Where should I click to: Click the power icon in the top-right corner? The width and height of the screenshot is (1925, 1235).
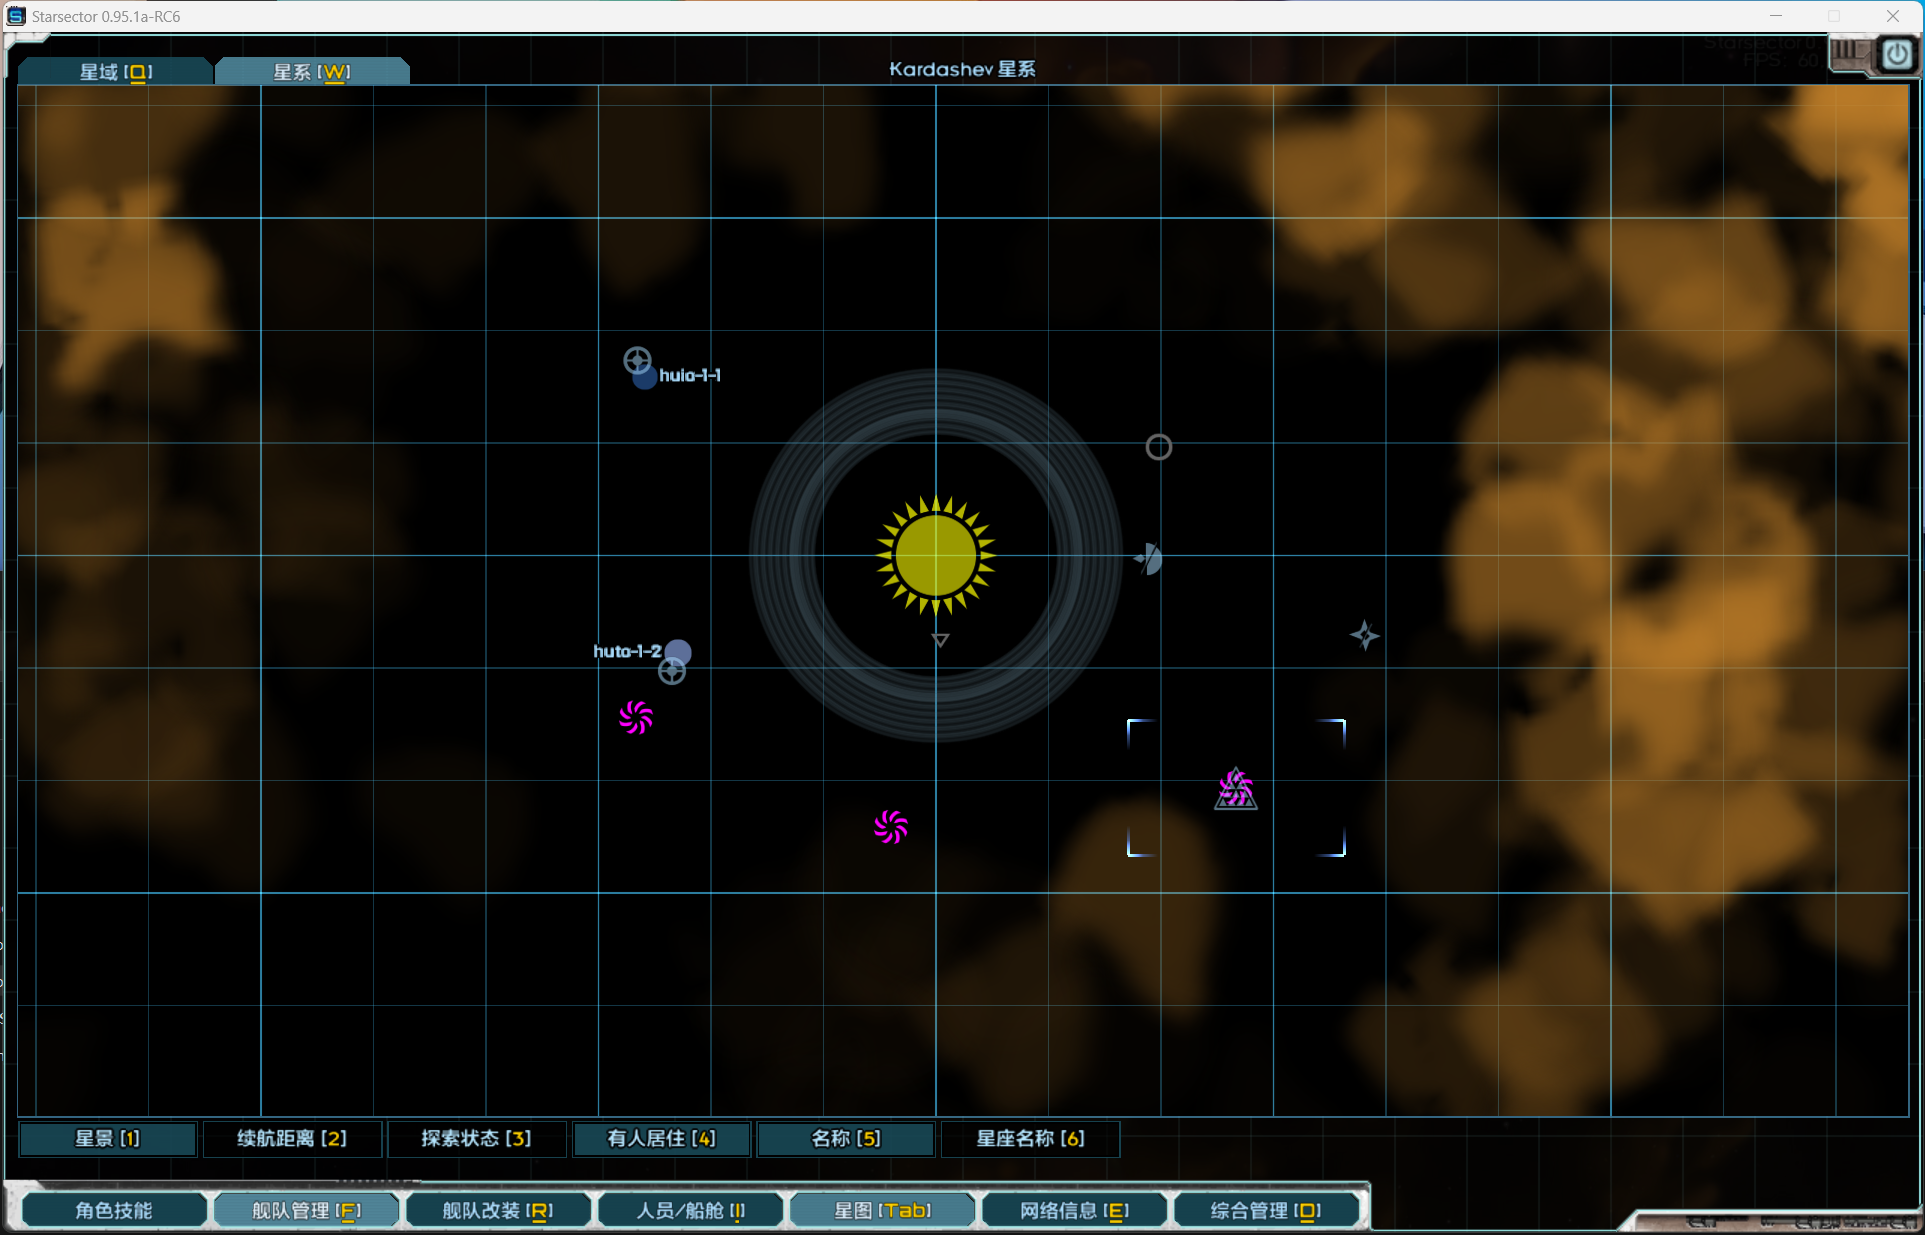point(1896,55)
